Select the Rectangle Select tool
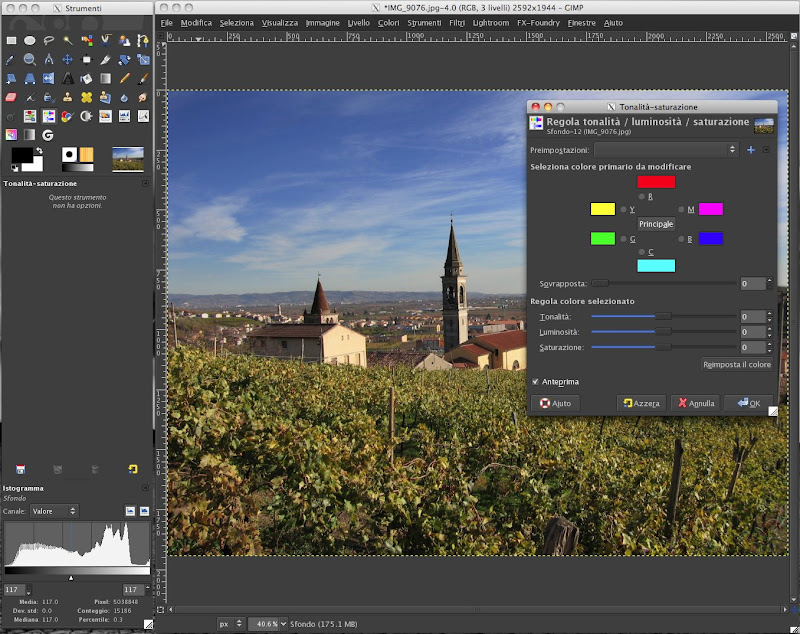The height and width of the screenshot is (634, 800). [11, 40]
